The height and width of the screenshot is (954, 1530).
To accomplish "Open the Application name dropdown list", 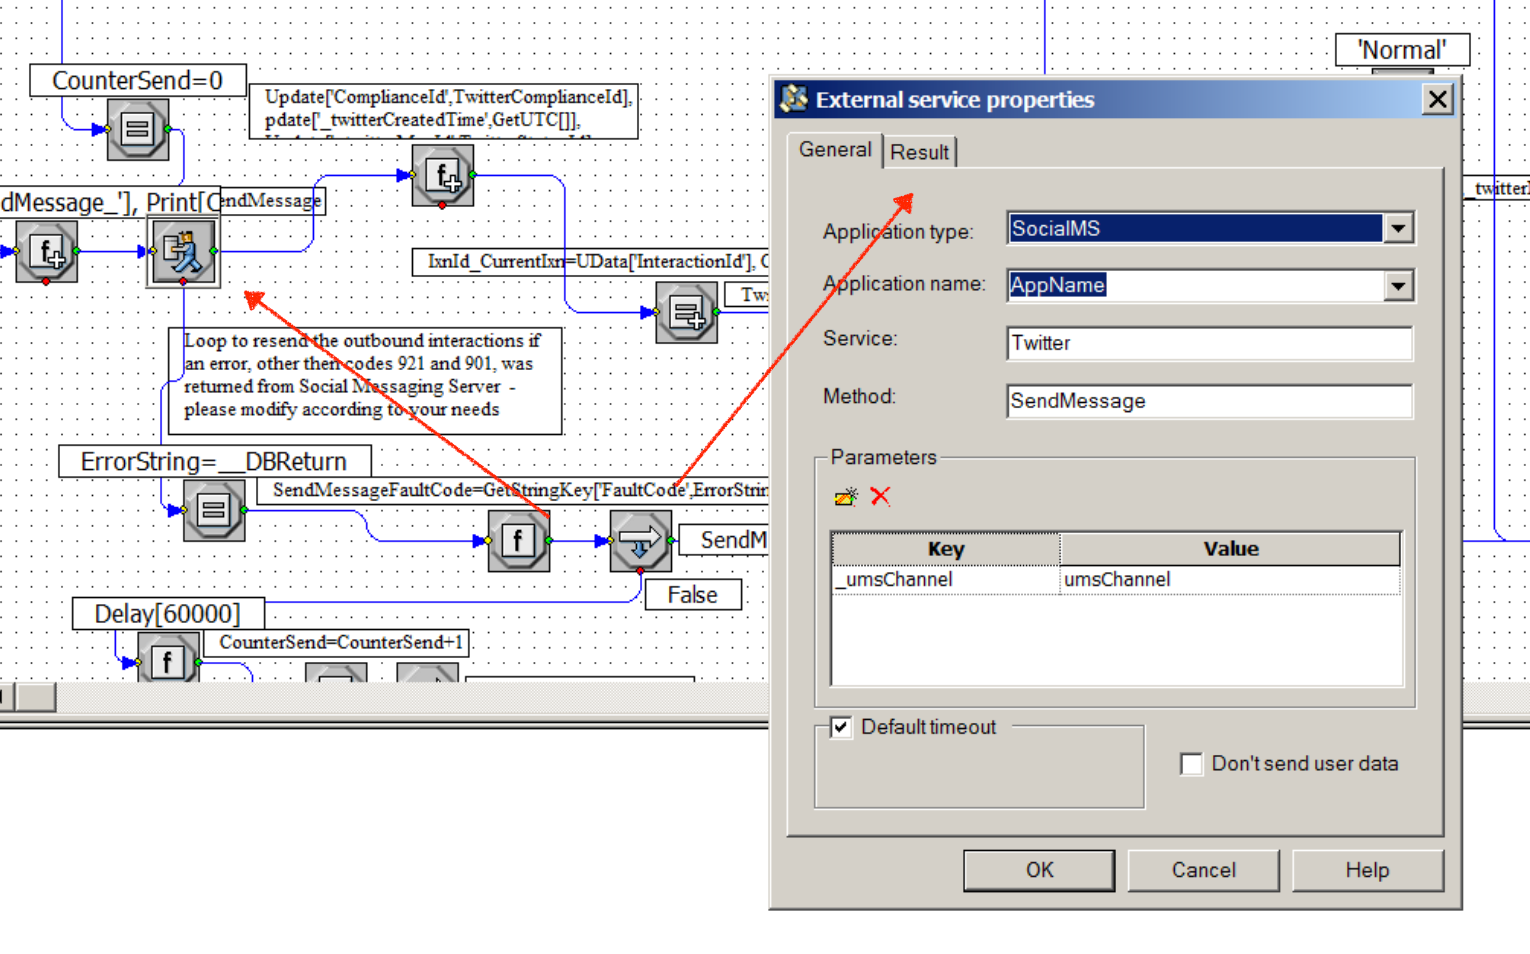I will tap(1398, 286).
